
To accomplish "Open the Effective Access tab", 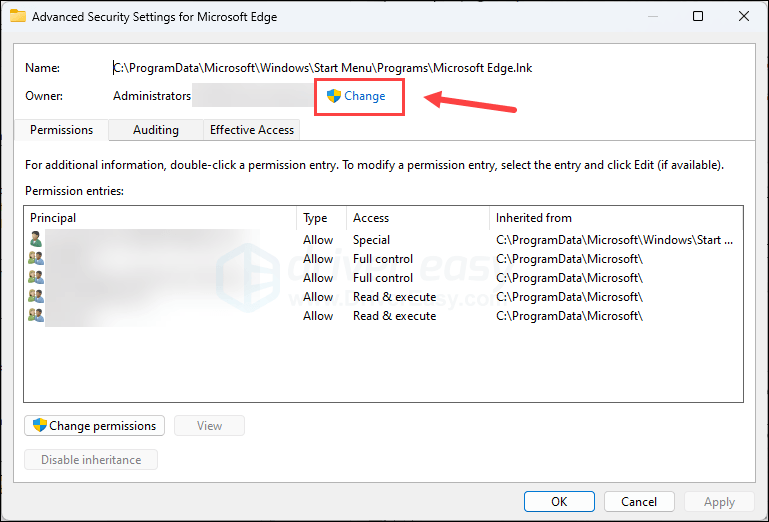I will tap(251, 130).
